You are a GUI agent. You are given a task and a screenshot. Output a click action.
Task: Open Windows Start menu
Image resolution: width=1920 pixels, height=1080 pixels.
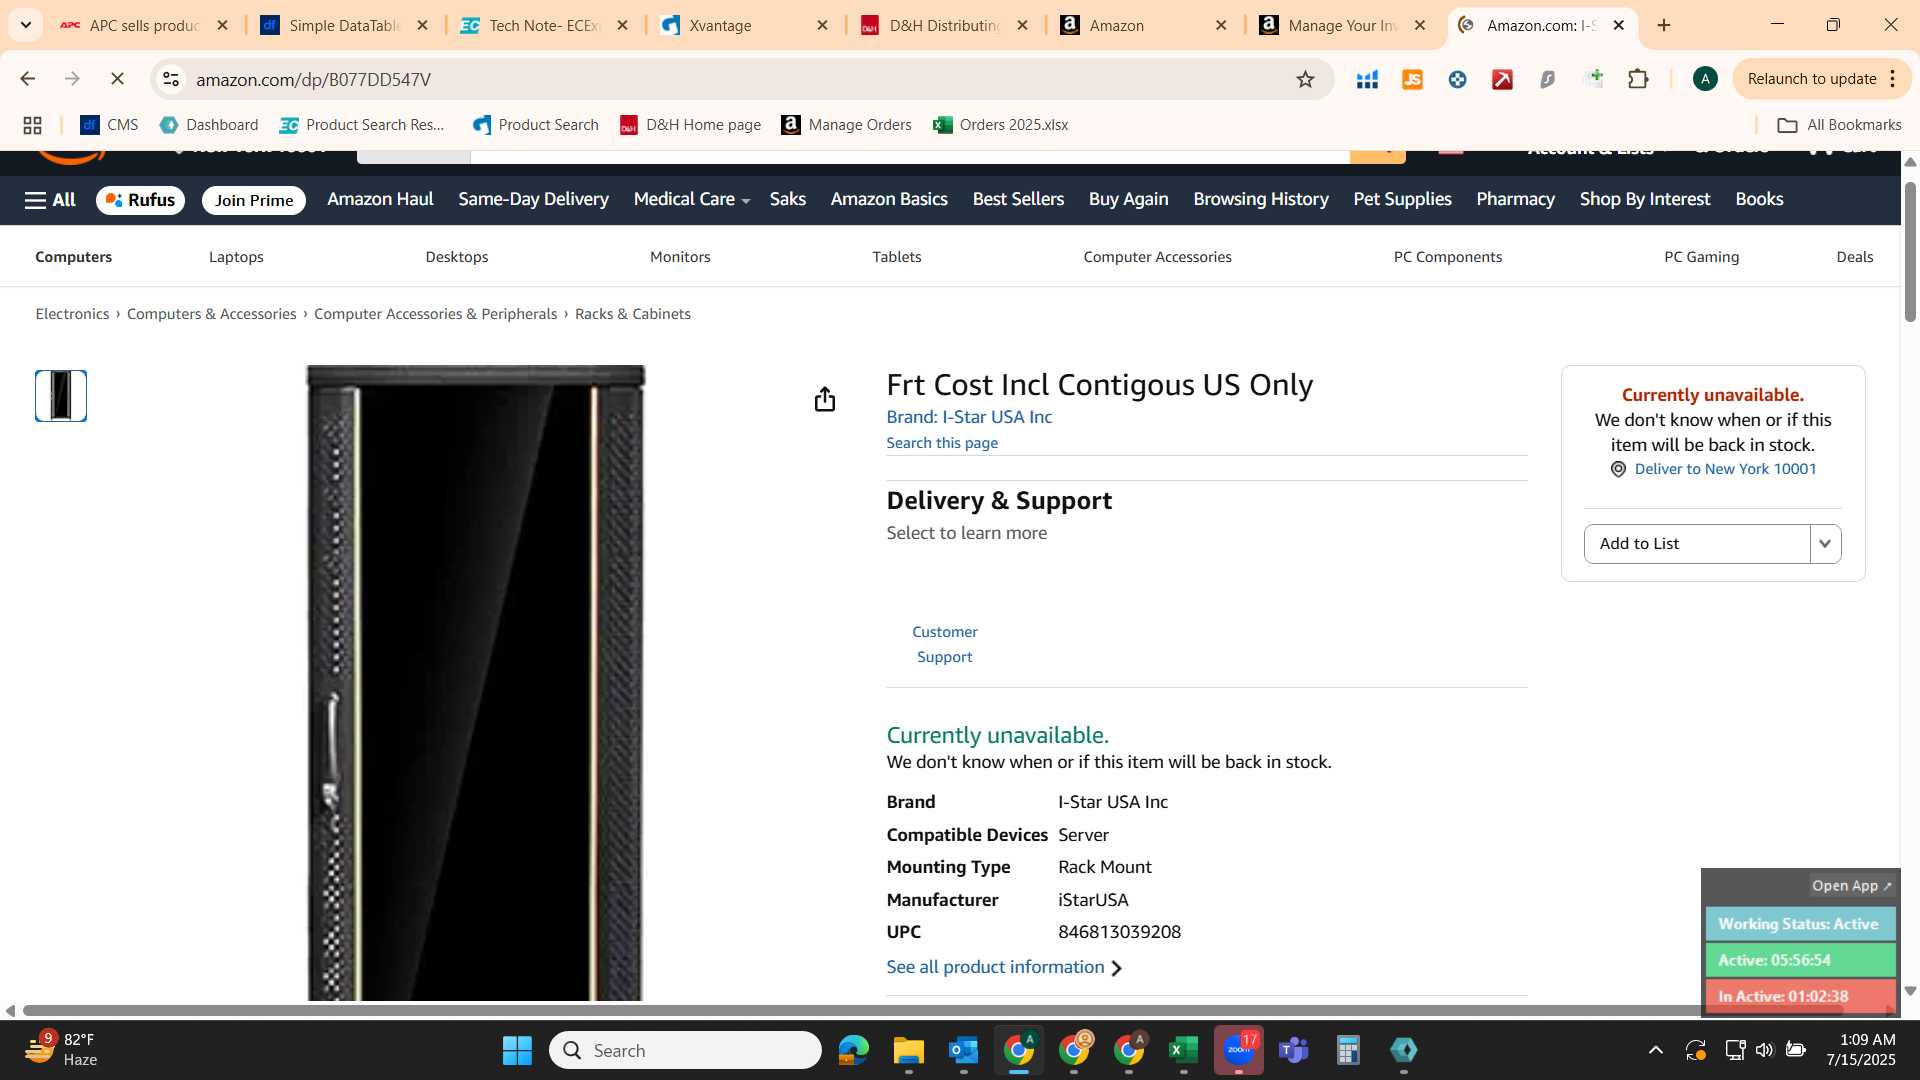click(x=517, y=1050)
